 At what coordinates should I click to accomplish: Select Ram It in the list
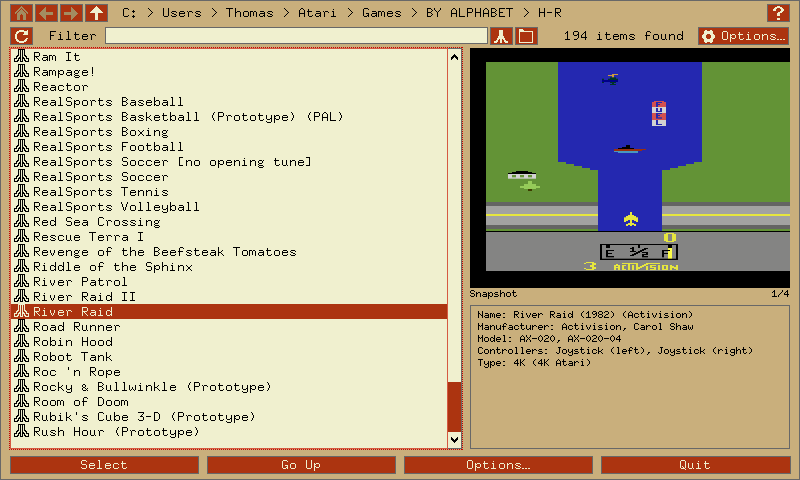(229, 57)
